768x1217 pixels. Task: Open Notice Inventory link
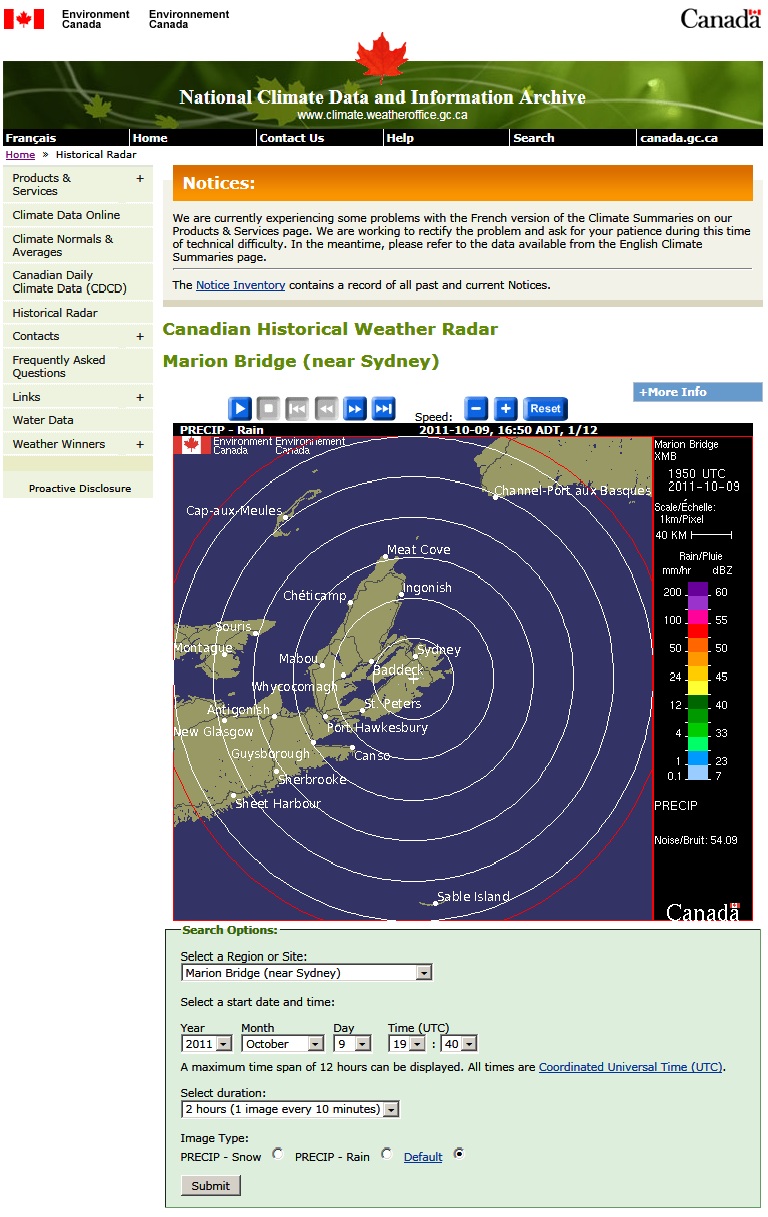240,285
